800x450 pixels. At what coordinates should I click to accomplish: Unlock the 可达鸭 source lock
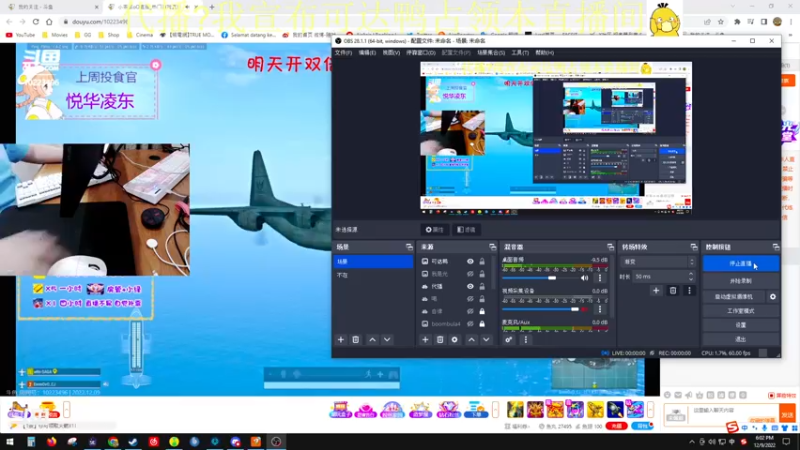pos(482,261)
